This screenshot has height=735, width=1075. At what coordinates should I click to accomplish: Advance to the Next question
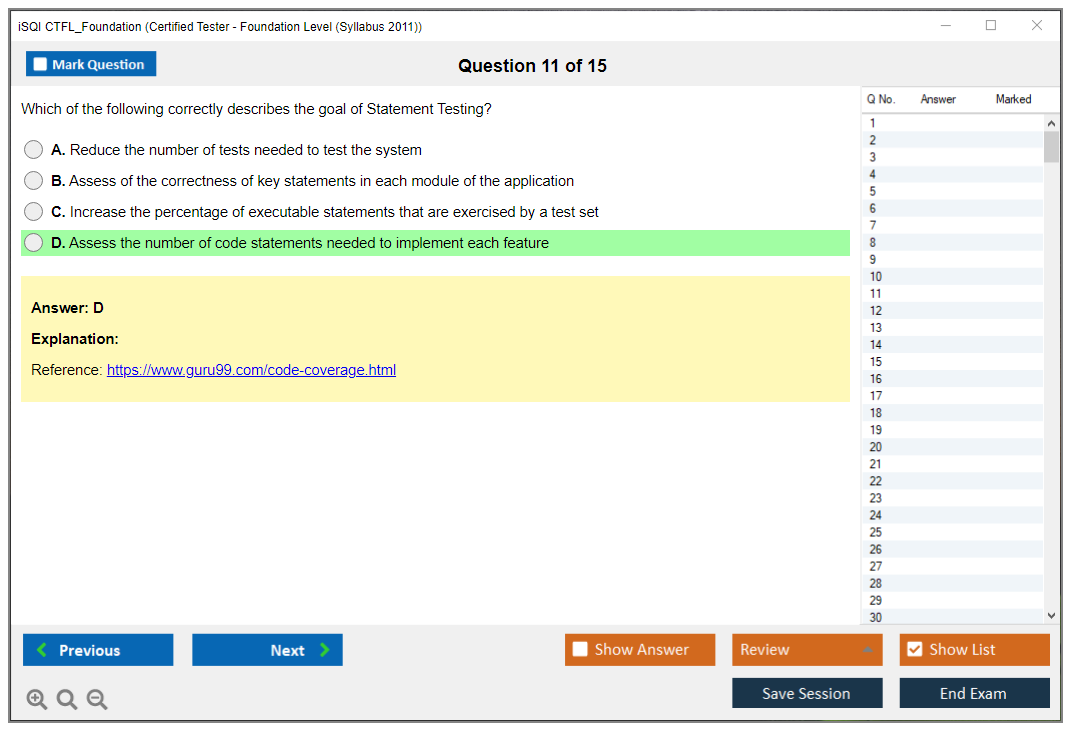click(267, 650)
